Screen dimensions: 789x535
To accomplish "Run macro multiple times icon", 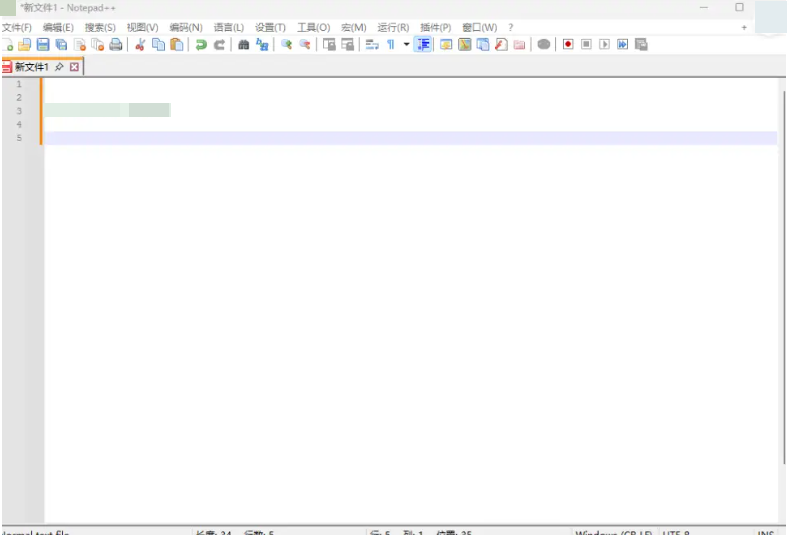I will pyautogui.click(x=622, y=45).
